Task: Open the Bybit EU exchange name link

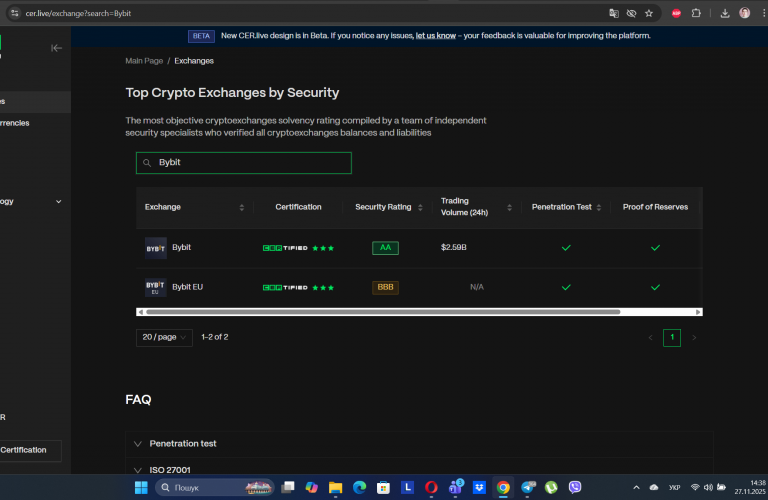Action: 187,287
